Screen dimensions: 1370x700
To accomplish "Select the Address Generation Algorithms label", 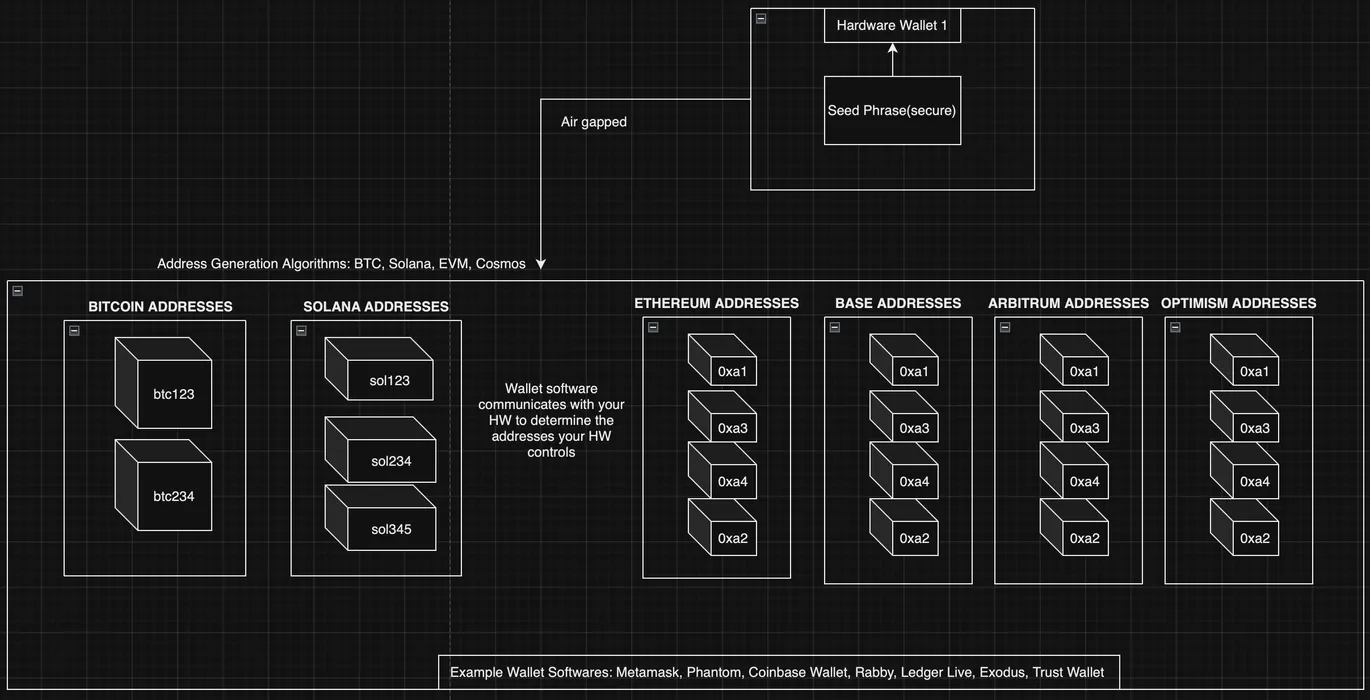I will [341, 264].
